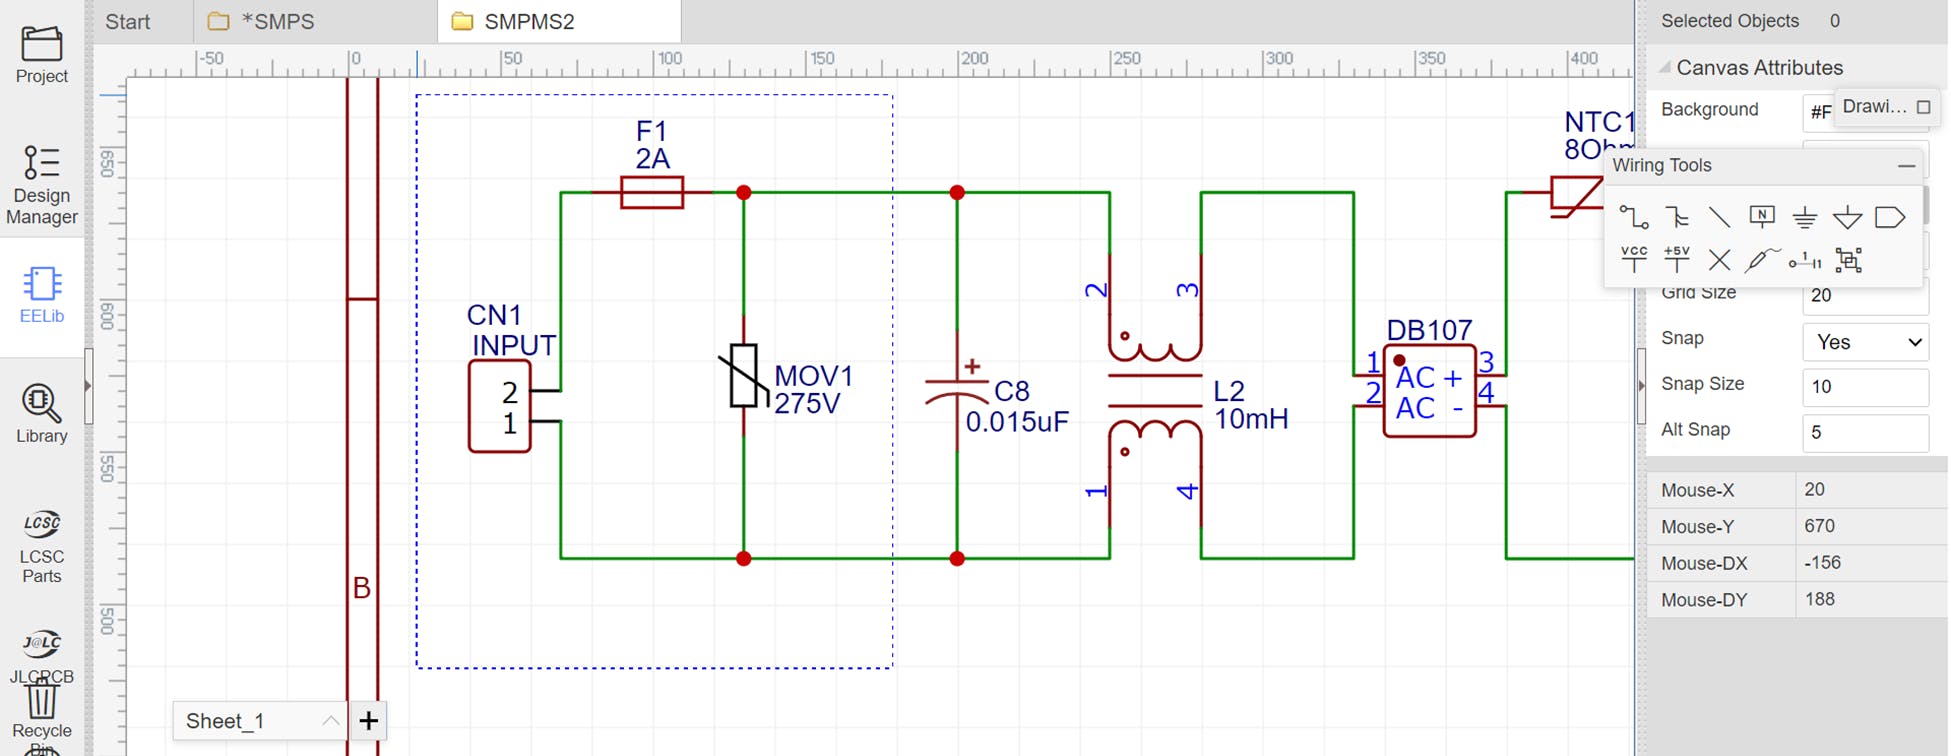Screen dimensions: 1951x756
Task: Select the C8 capacitor symbol
Action: pyautogui.click(x=957, y=390)
